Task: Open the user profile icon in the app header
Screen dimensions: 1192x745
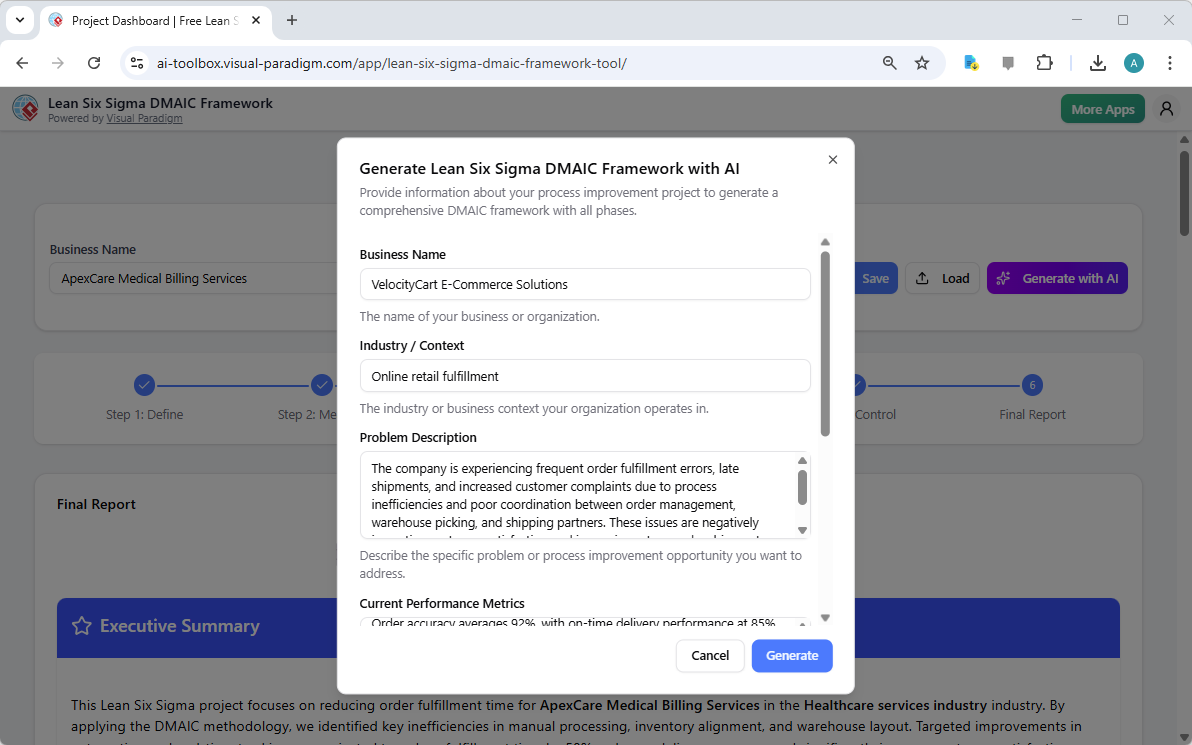Action: point(1166,108)
